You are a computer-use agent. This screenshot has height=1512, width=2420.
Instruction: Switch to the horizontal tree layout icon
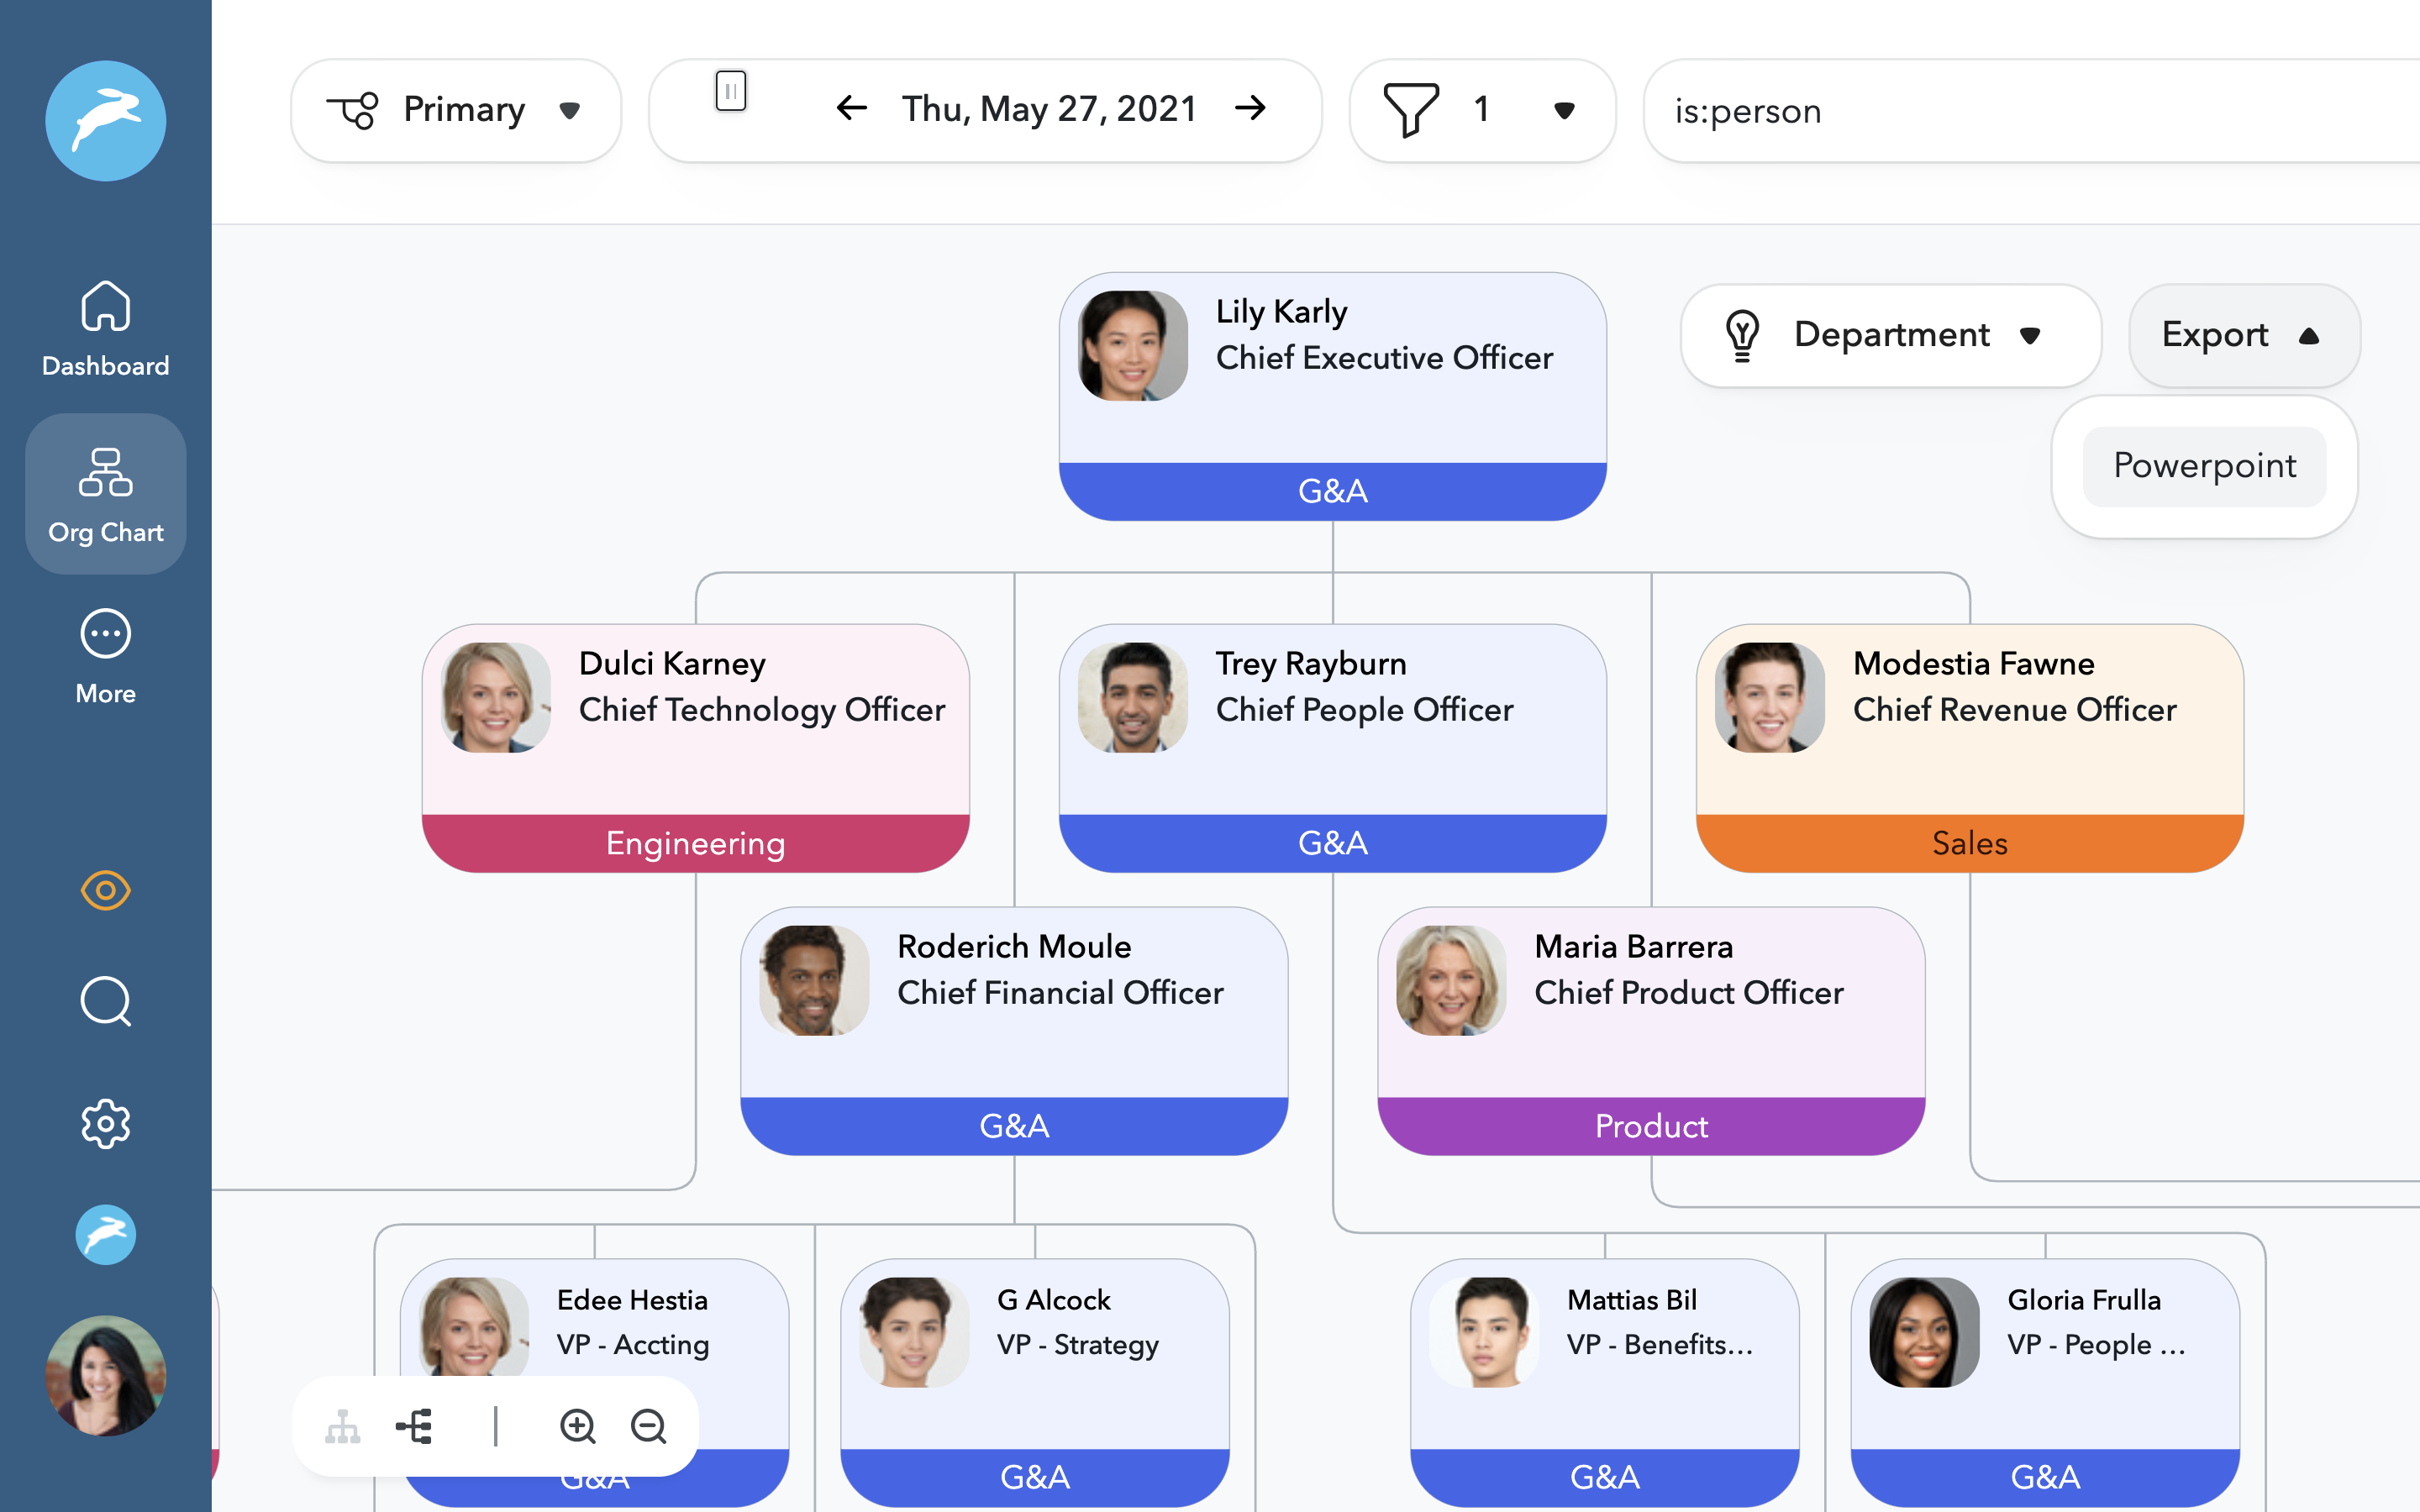click(x=414, y=1426)
